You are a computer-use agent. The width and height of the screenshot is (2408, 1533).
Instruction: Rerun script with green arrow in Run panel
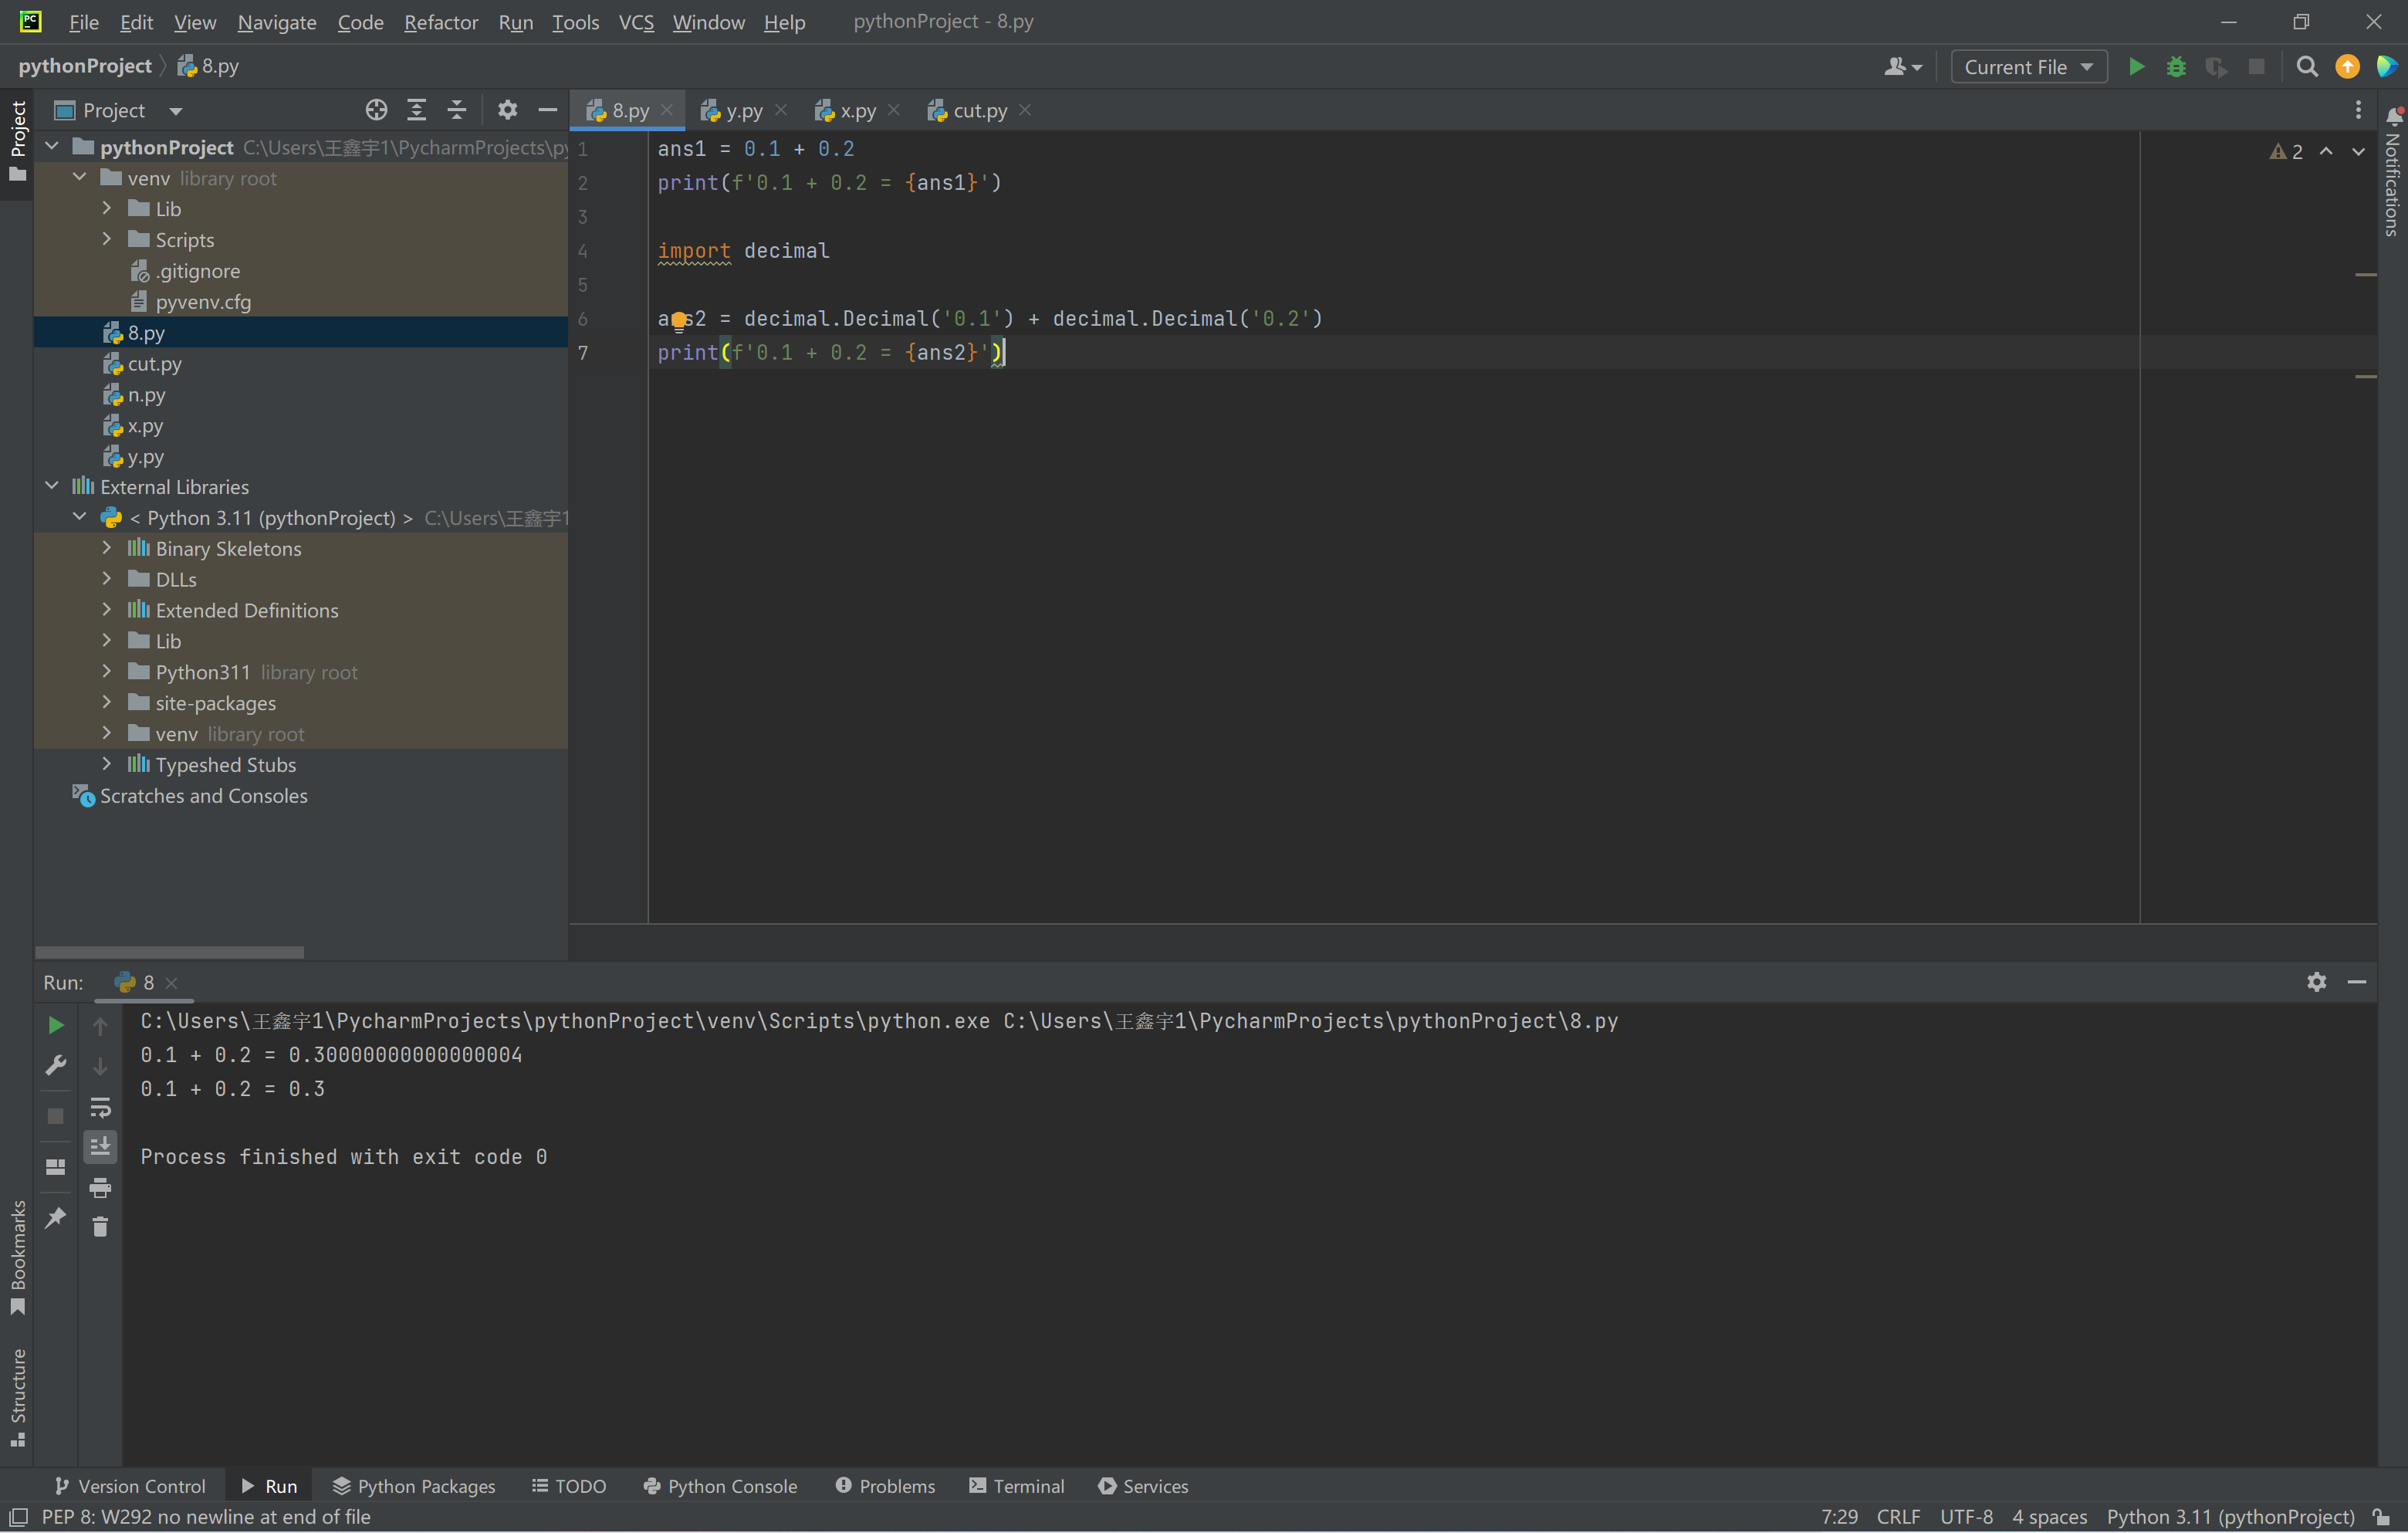coord(56,1025)
